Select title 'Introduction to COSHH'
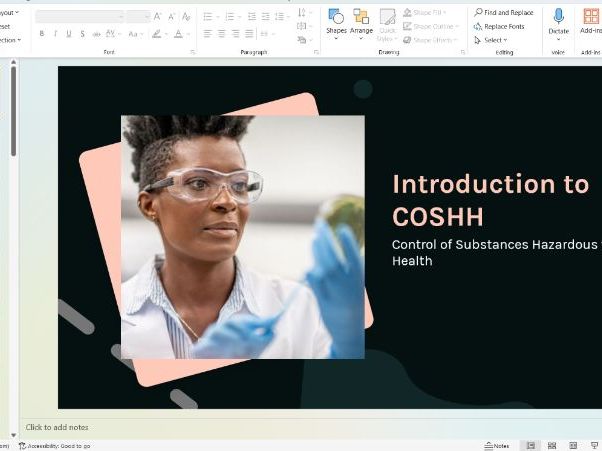This screenshot has width=602, height=451. click(490, 200)
